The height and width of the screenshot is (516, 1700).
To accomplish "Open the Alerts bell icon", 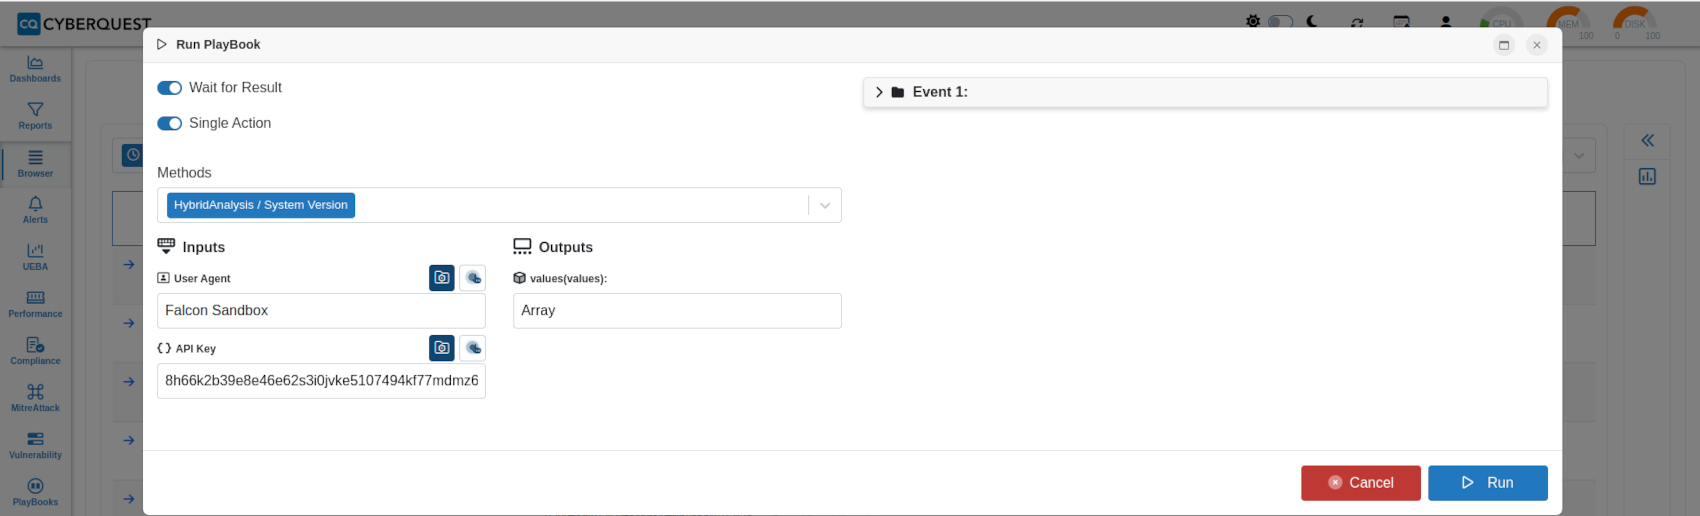I will click(35, 210).
